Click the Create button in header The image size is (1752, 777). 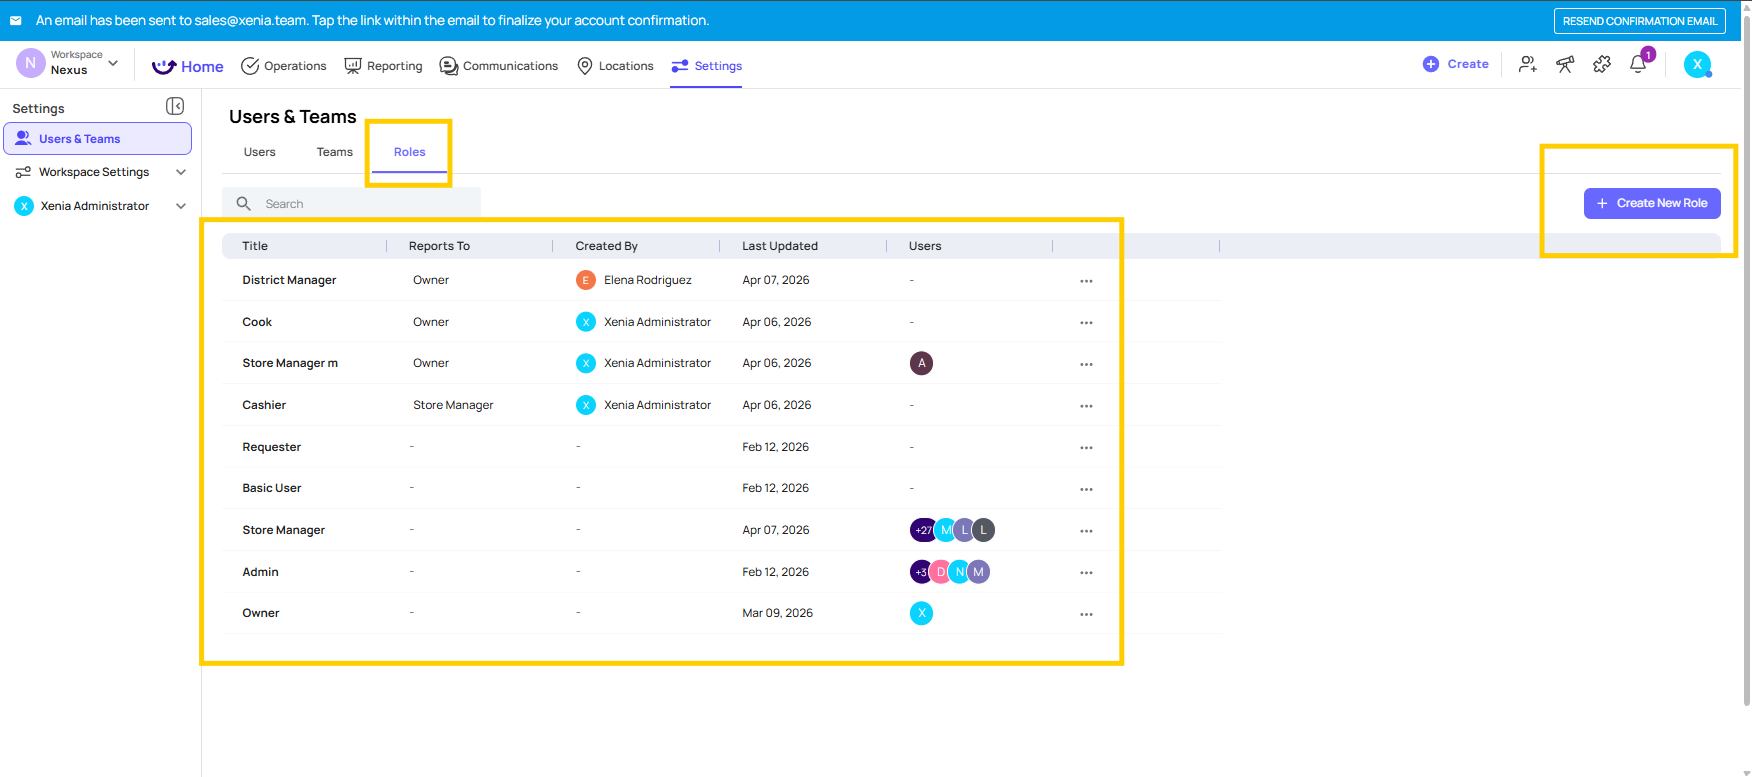[1456, 64]
